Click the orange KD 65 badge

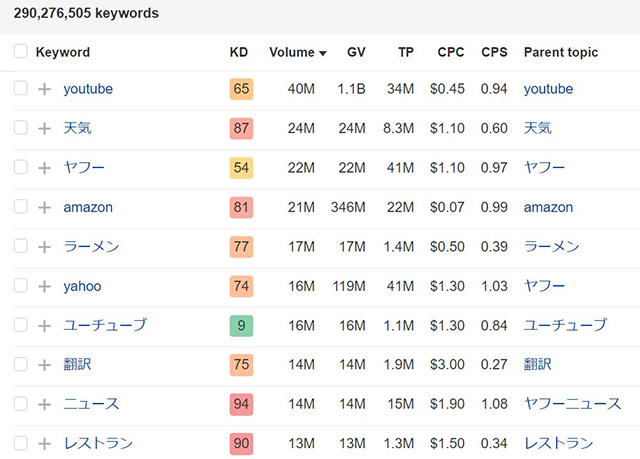241,89
